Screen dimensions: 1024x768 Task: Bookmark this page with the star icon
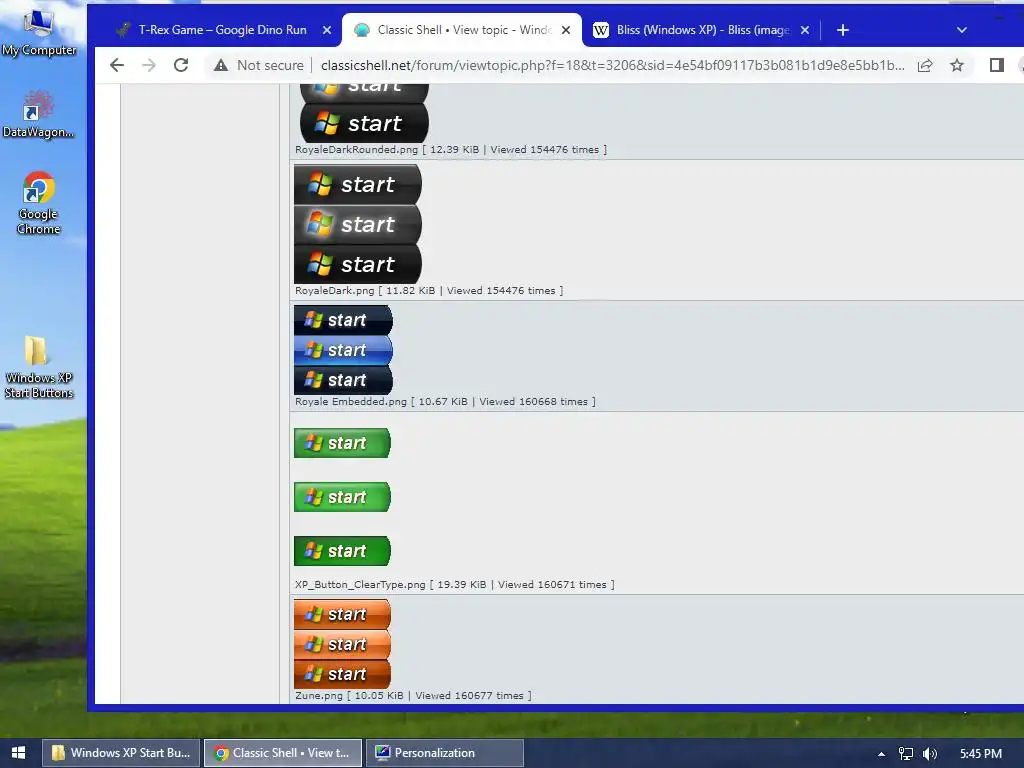[x=957, y=65]
